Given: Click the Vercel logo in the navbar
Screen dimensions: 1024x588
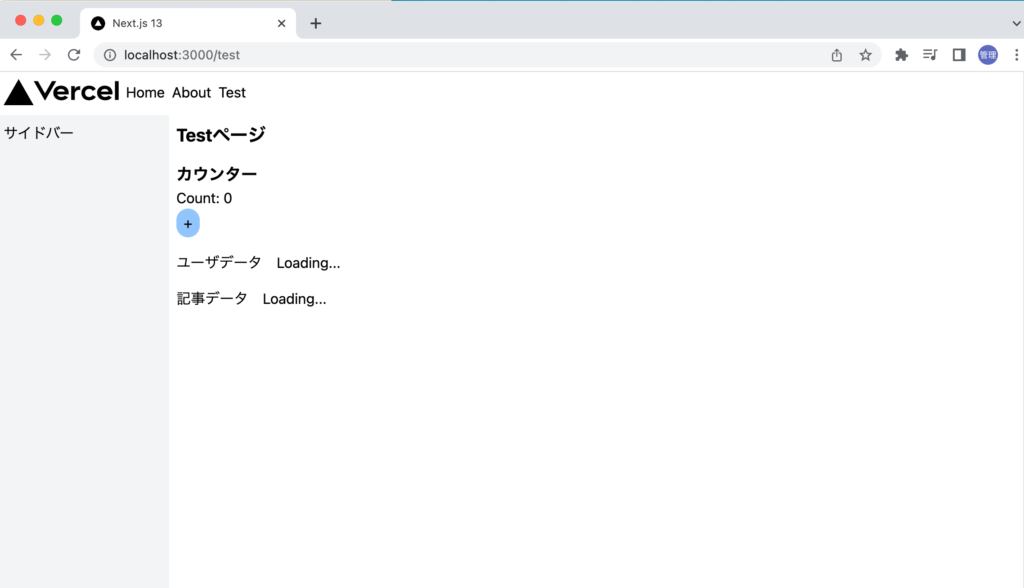Looking at the screenshot, I should 60,92.
